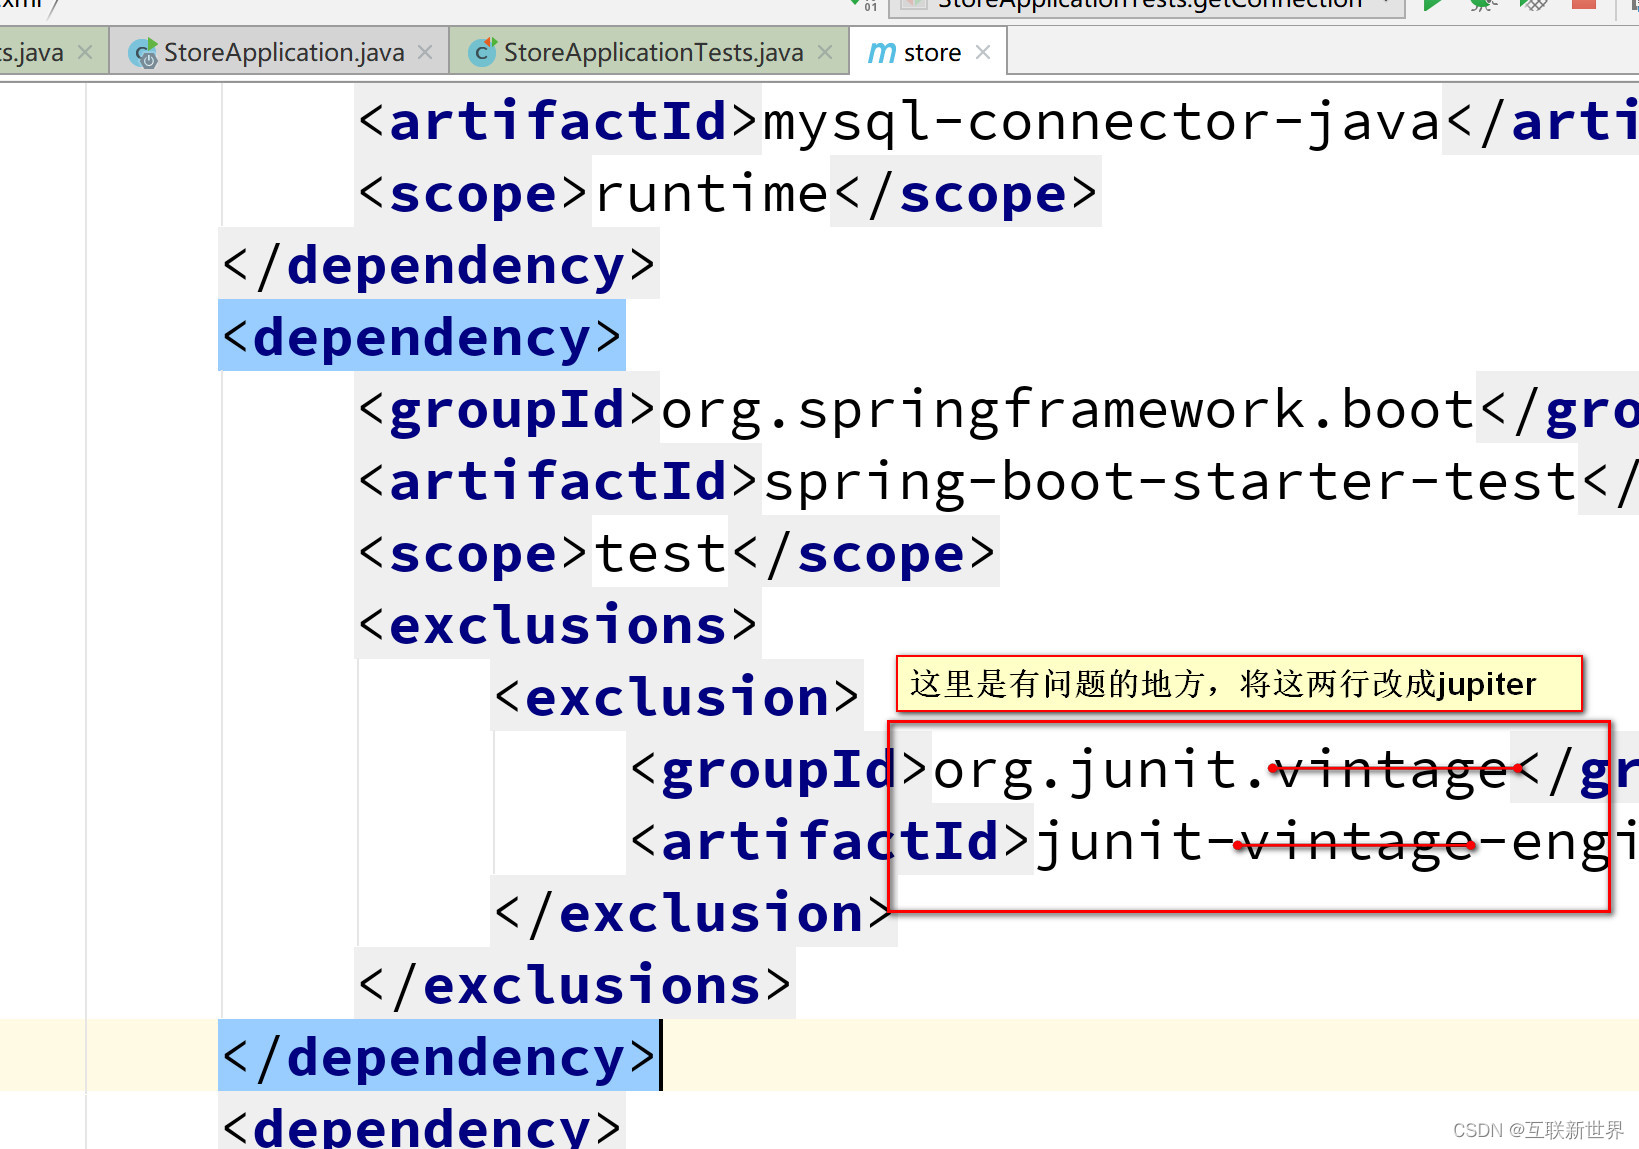1639x1149 pixels.
Task: Close the StoreApplicationTests.java tab
Action: pos(825,51)
